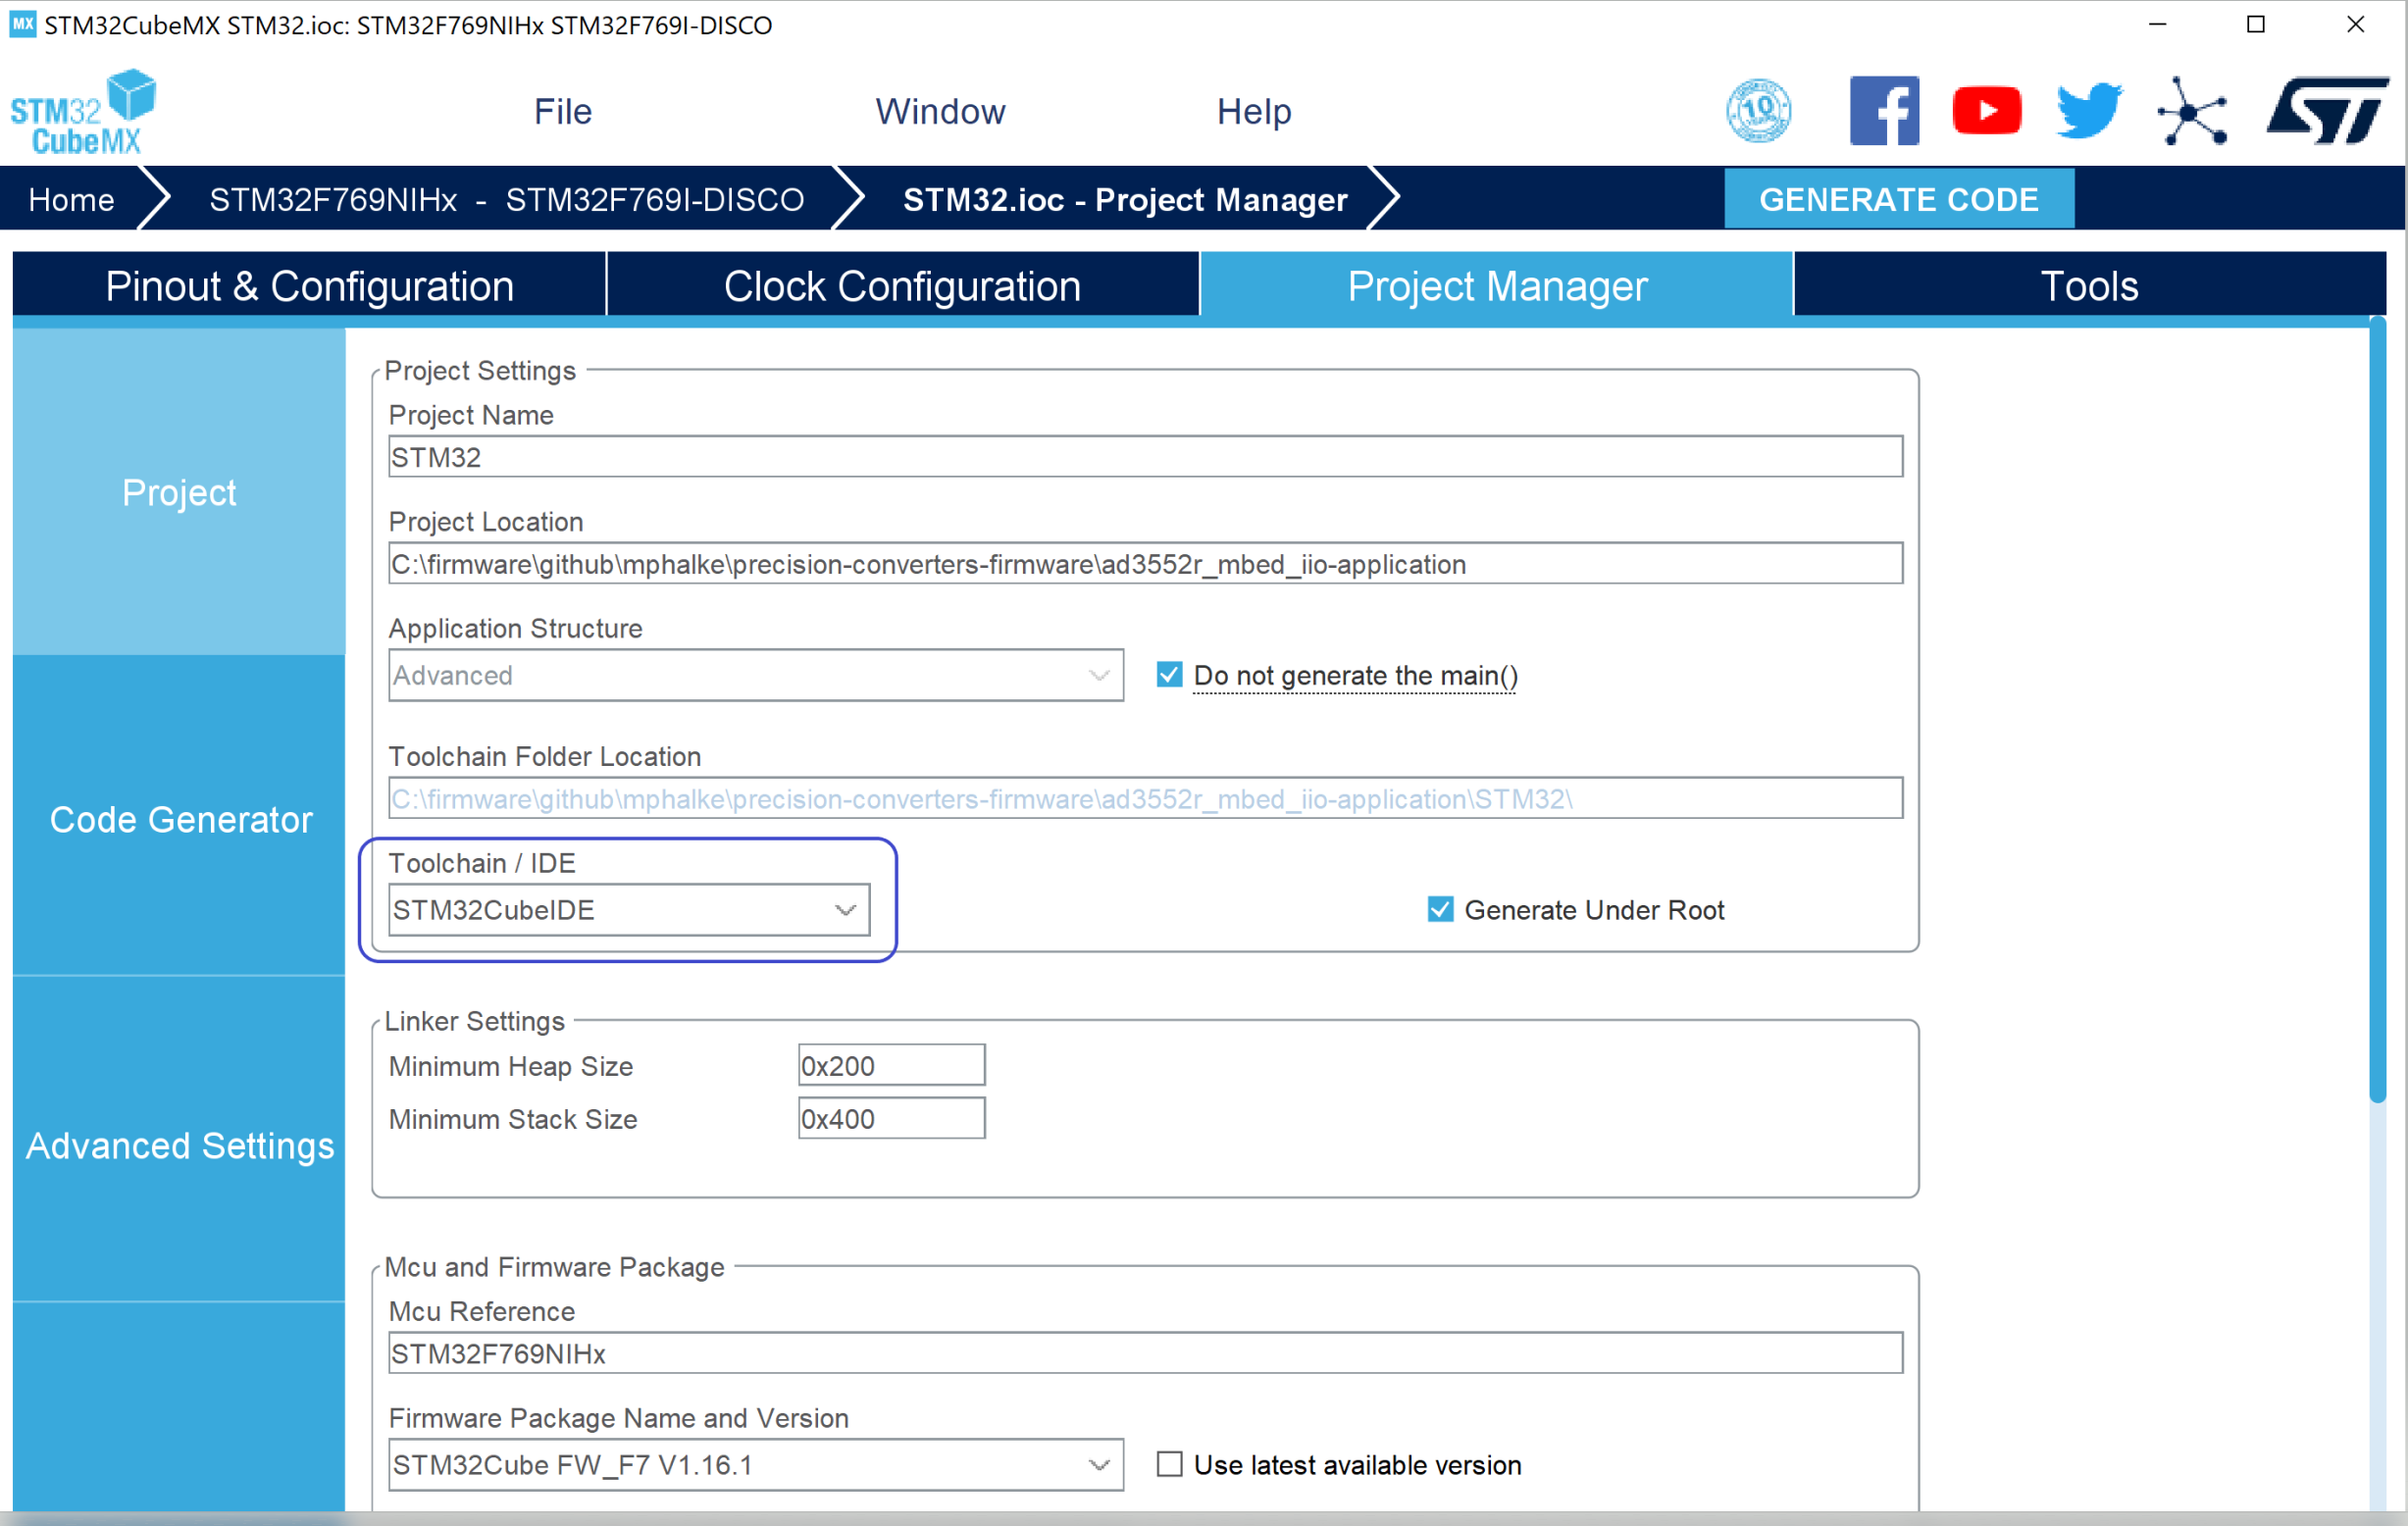2408x1526 pixels.
Task: Open the File menu
Action: point(563,111)
